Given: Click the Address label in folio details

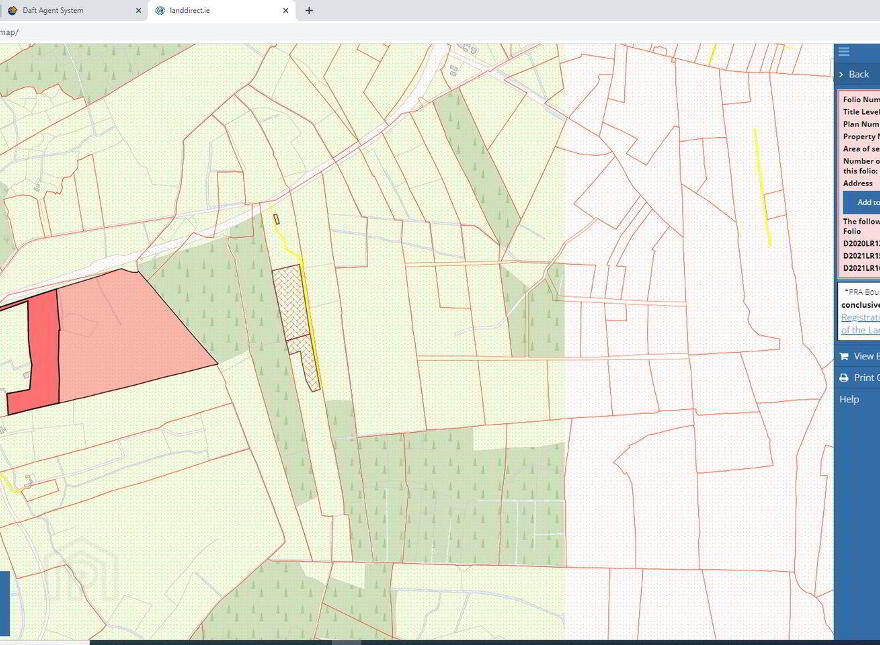Looking at the screenshot, I should 858,183.
